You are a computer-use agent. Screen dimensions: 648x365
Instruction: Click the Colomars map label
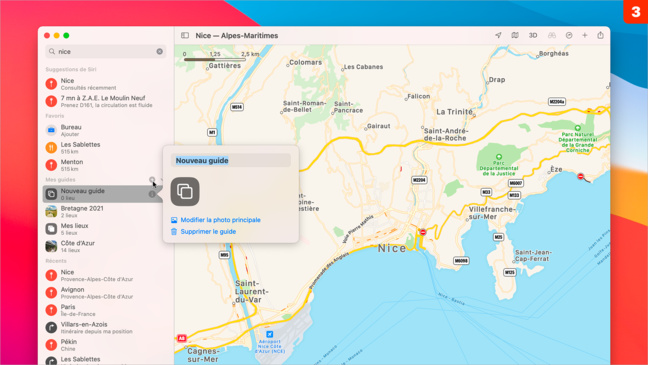coord(305,62)
